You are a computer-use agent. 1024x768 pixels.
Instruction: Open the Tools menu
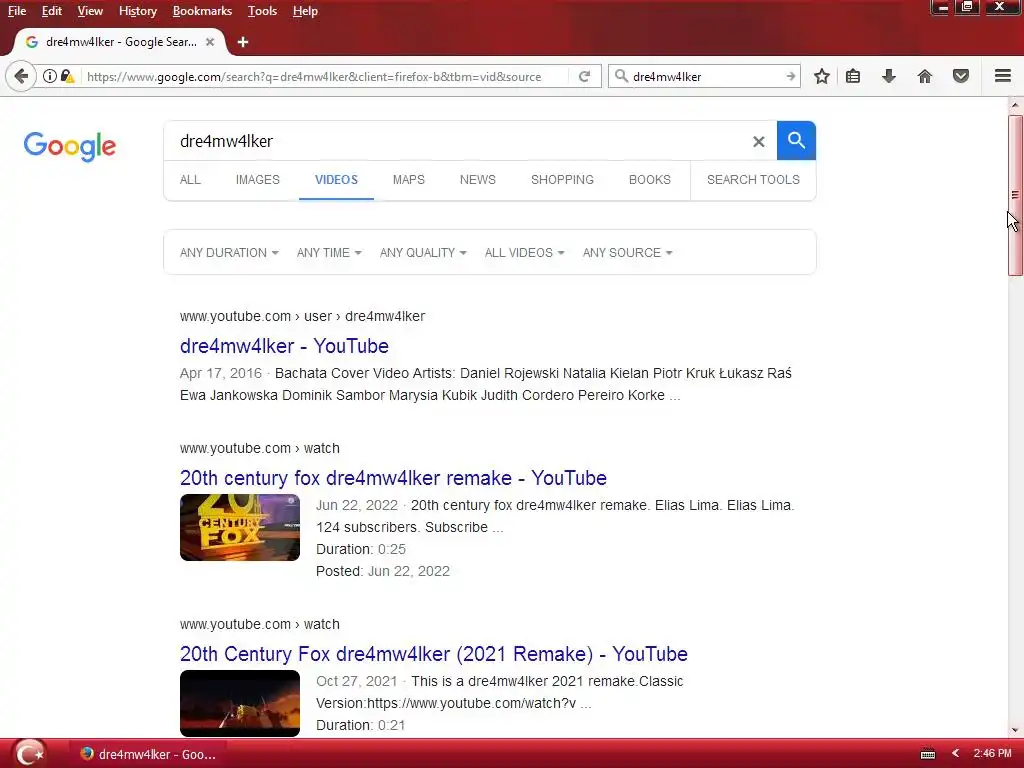[262, 11]
